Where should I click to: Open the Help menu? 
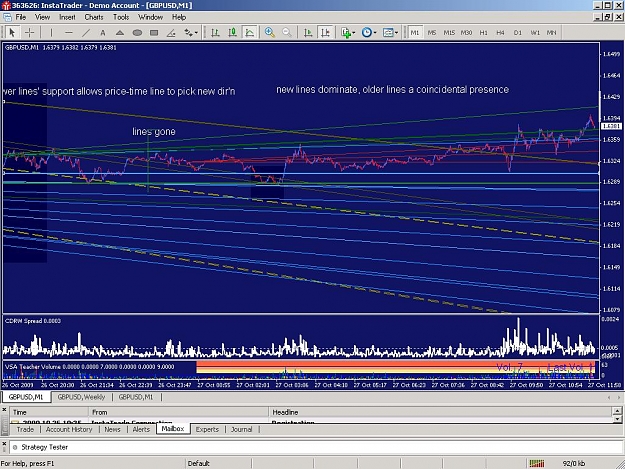(179, 17)
